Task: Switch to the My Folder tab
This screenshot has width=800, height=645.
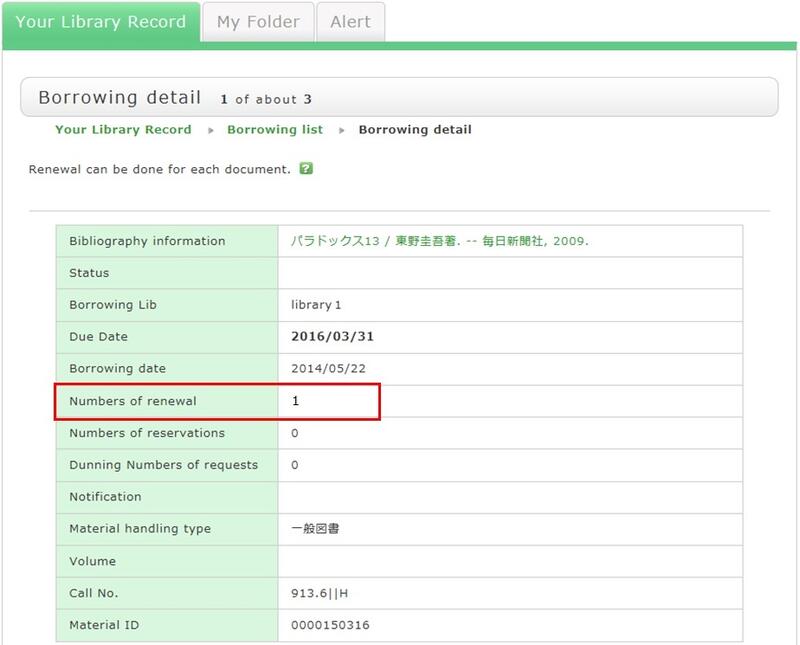Action: (258, 22)
